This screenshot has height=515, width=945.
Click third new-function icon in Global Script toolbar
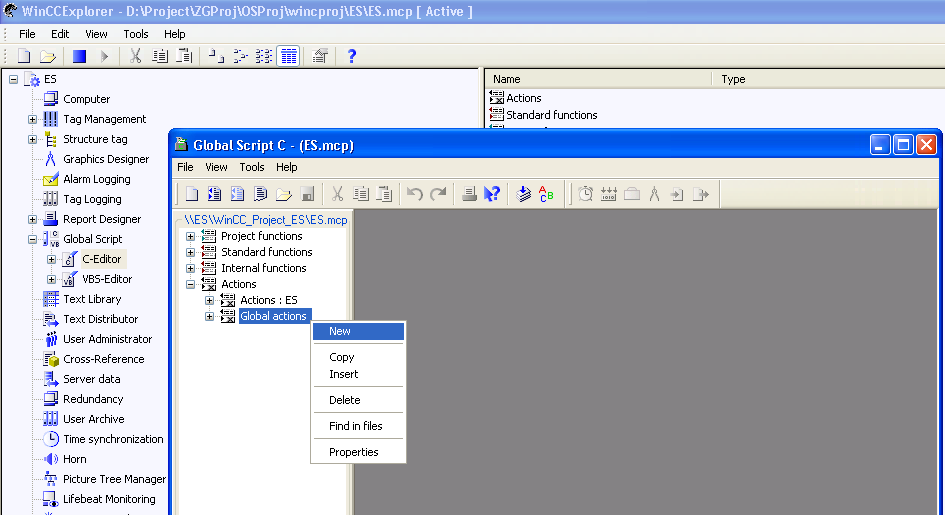coord(237,194)
